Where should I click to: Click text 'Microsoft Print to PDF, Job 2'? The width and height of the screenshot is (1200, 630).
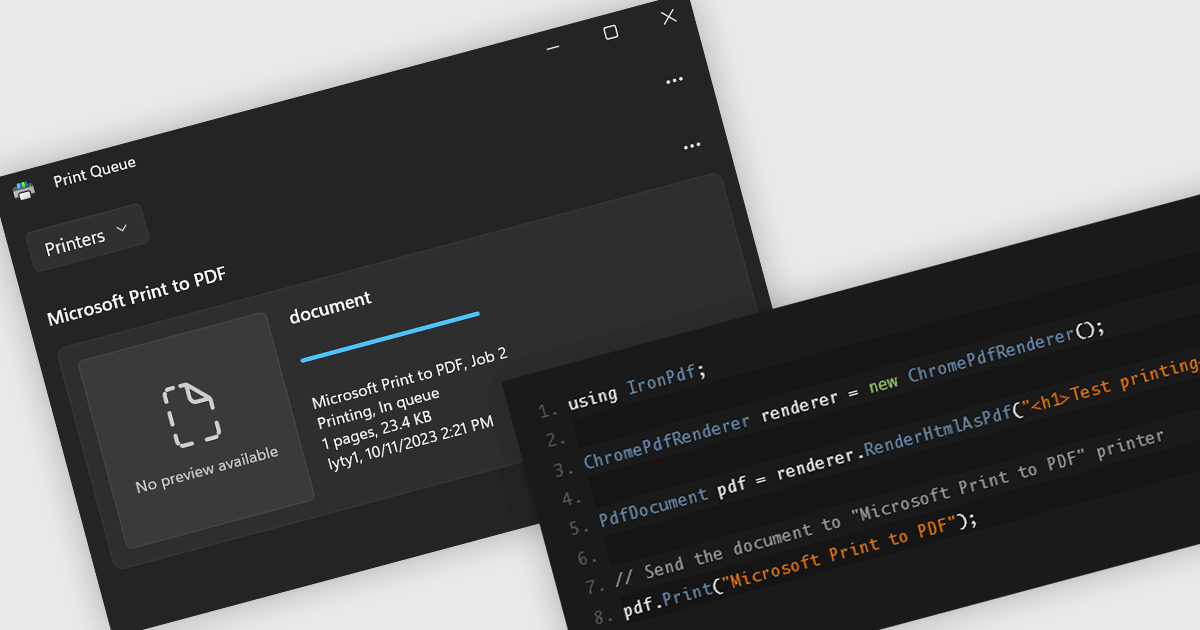pos(410,378)
